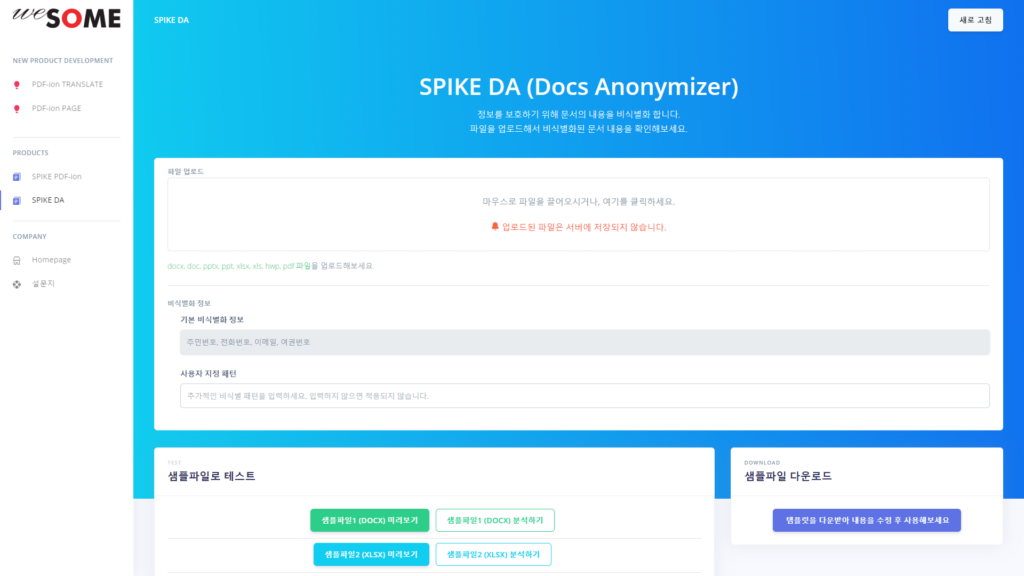
Task: Click the 설문지 survey icon in sidebar
Action: pos(16,283)
